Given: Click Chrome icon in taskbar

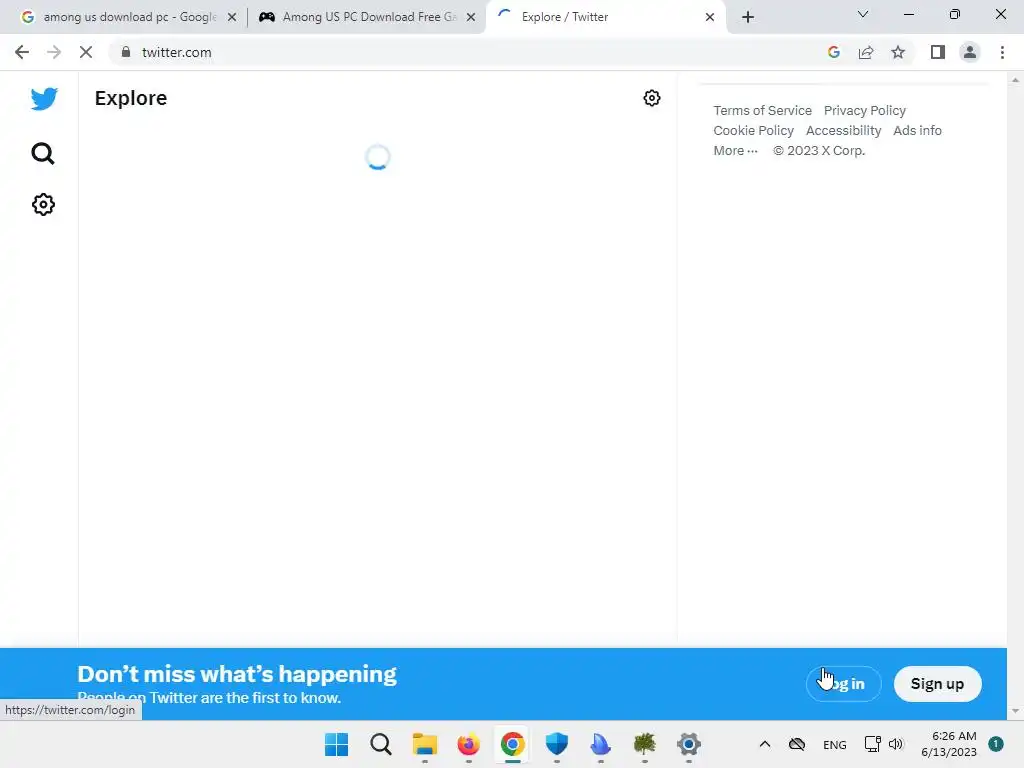Looking at the screenshot, I should click(513, 744).
